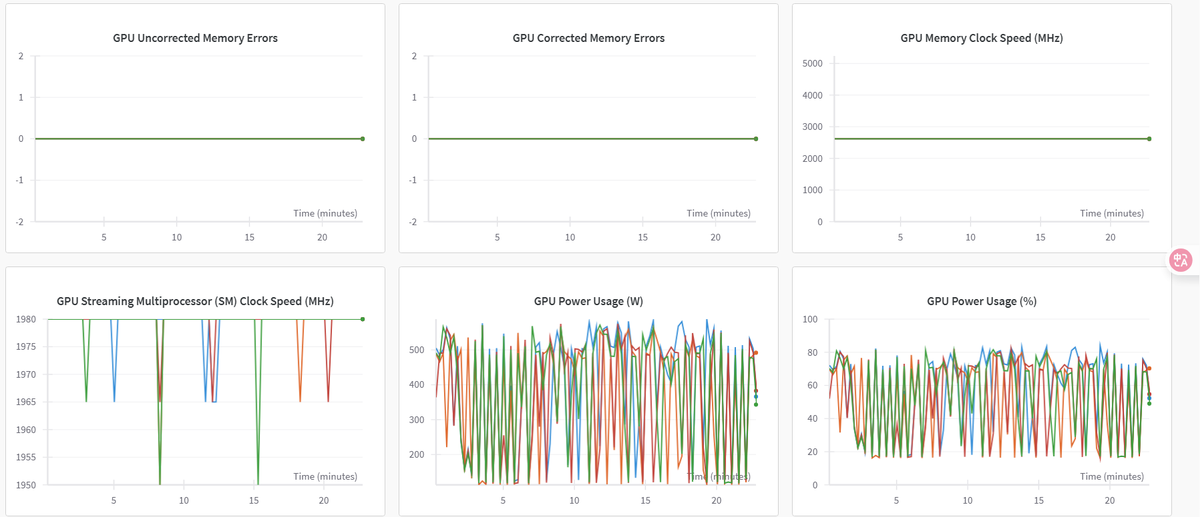This screenshot has width=1200, height=517.
Task: Select the endpoint marker in Uncorrected Memory Errors chart
Action: (362, 139)
